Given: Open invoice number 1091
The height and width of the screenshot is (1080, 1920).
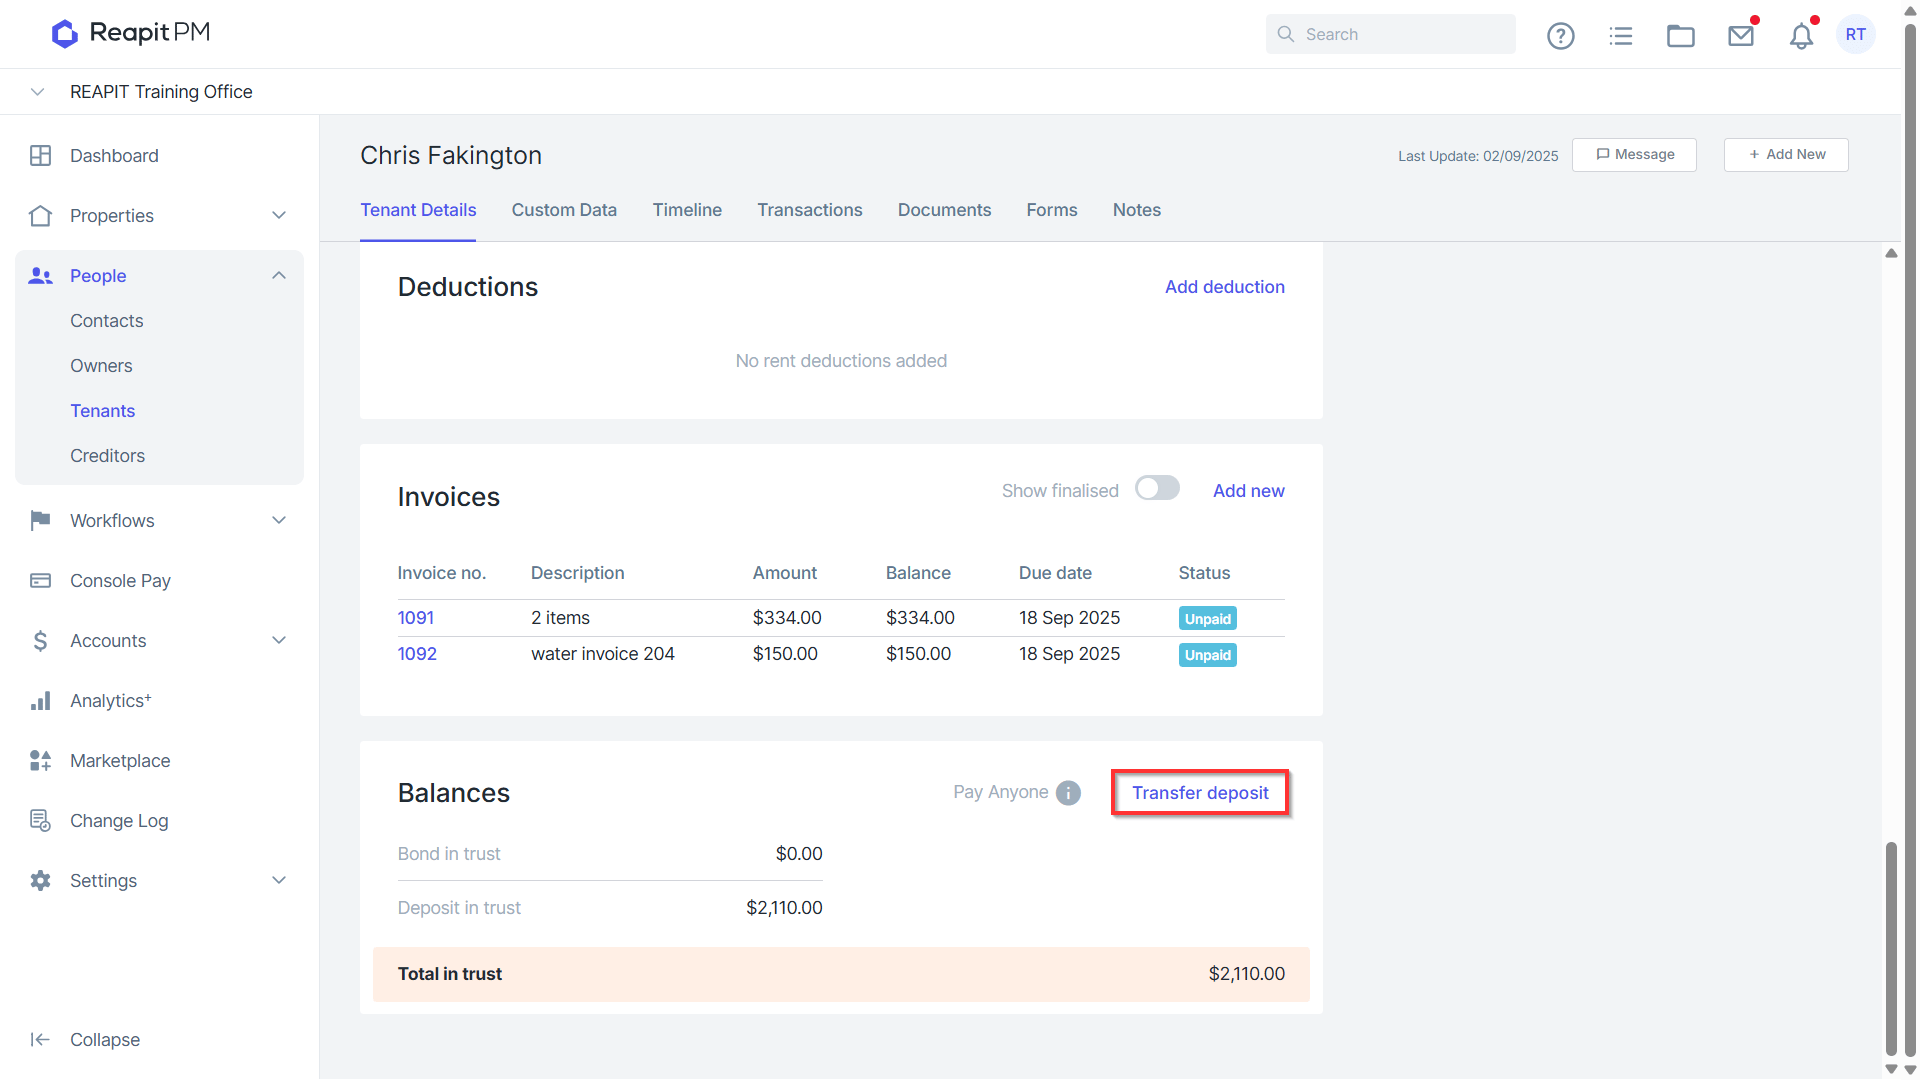Looking at the screenshot, I should [416, 617].
